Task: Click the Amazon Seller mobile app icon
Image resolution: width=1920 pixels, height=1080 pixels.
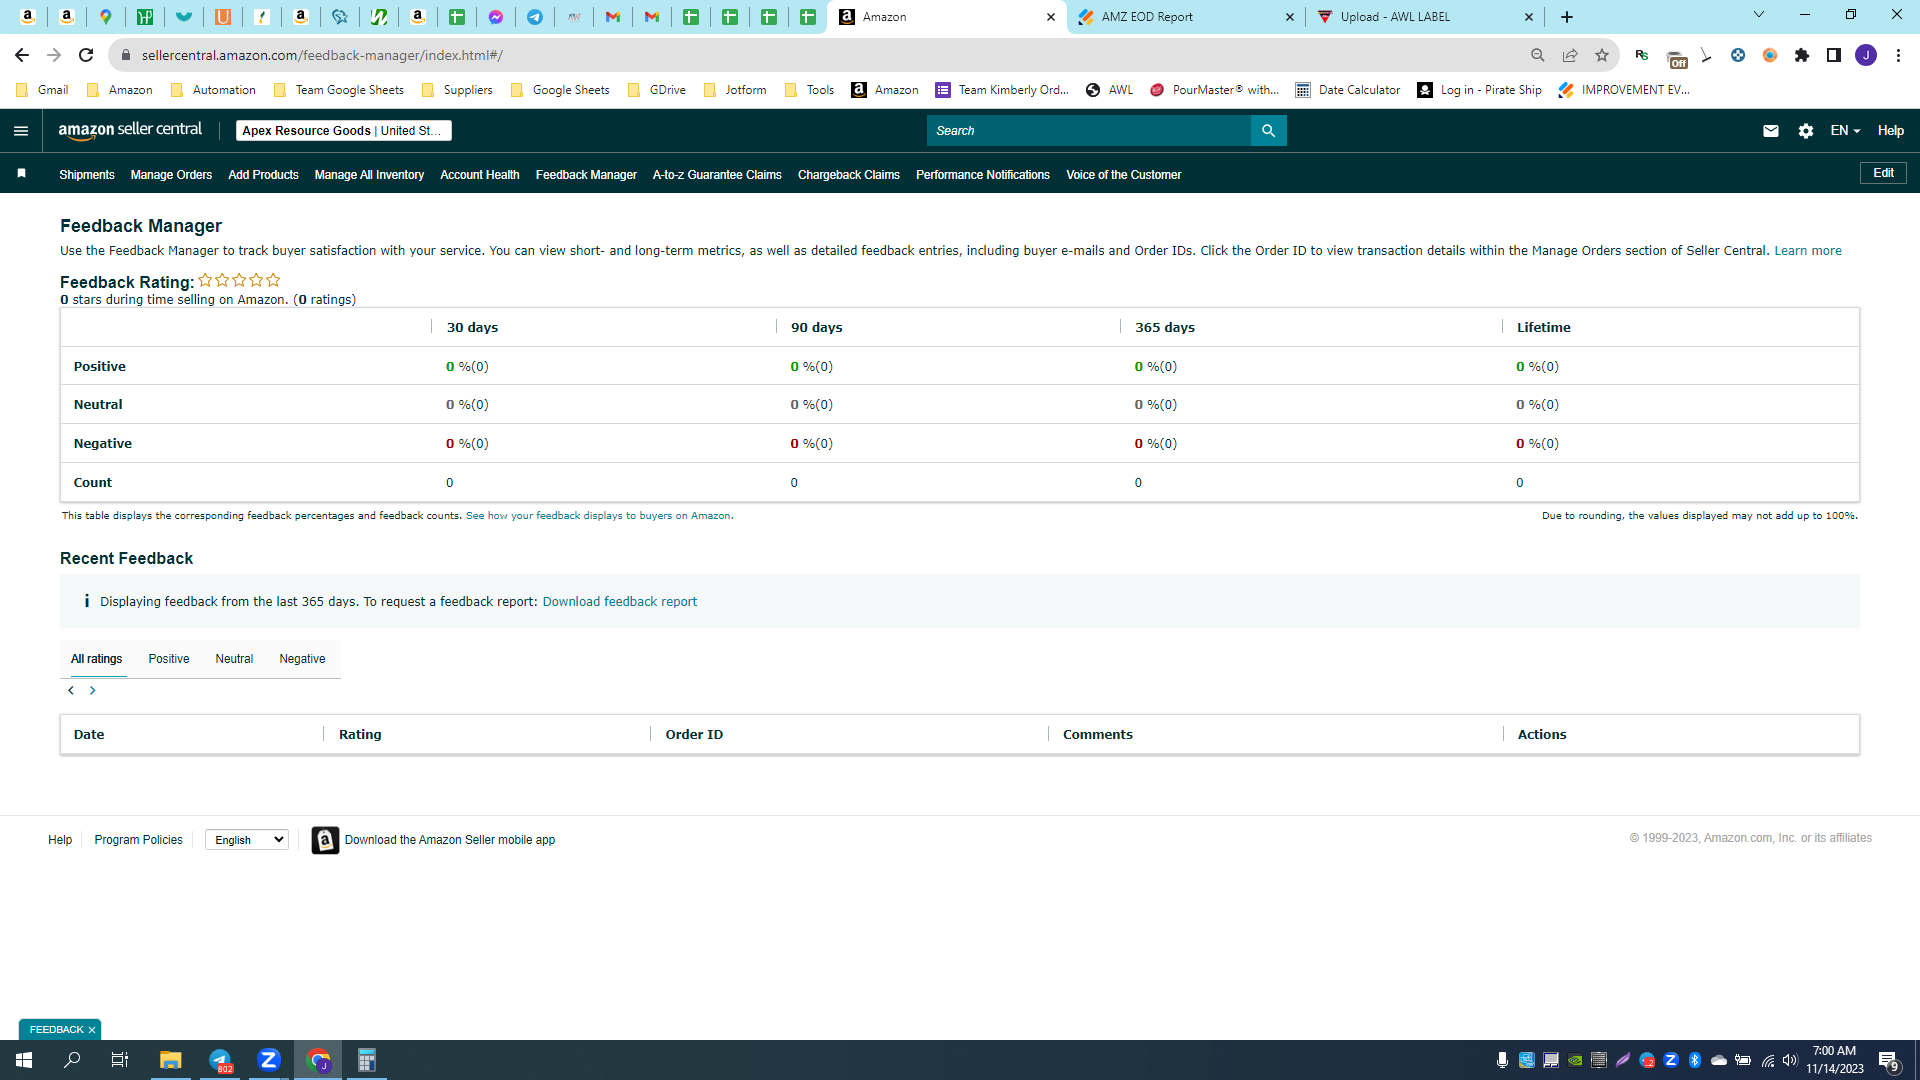Action: [x=325, y=840]
